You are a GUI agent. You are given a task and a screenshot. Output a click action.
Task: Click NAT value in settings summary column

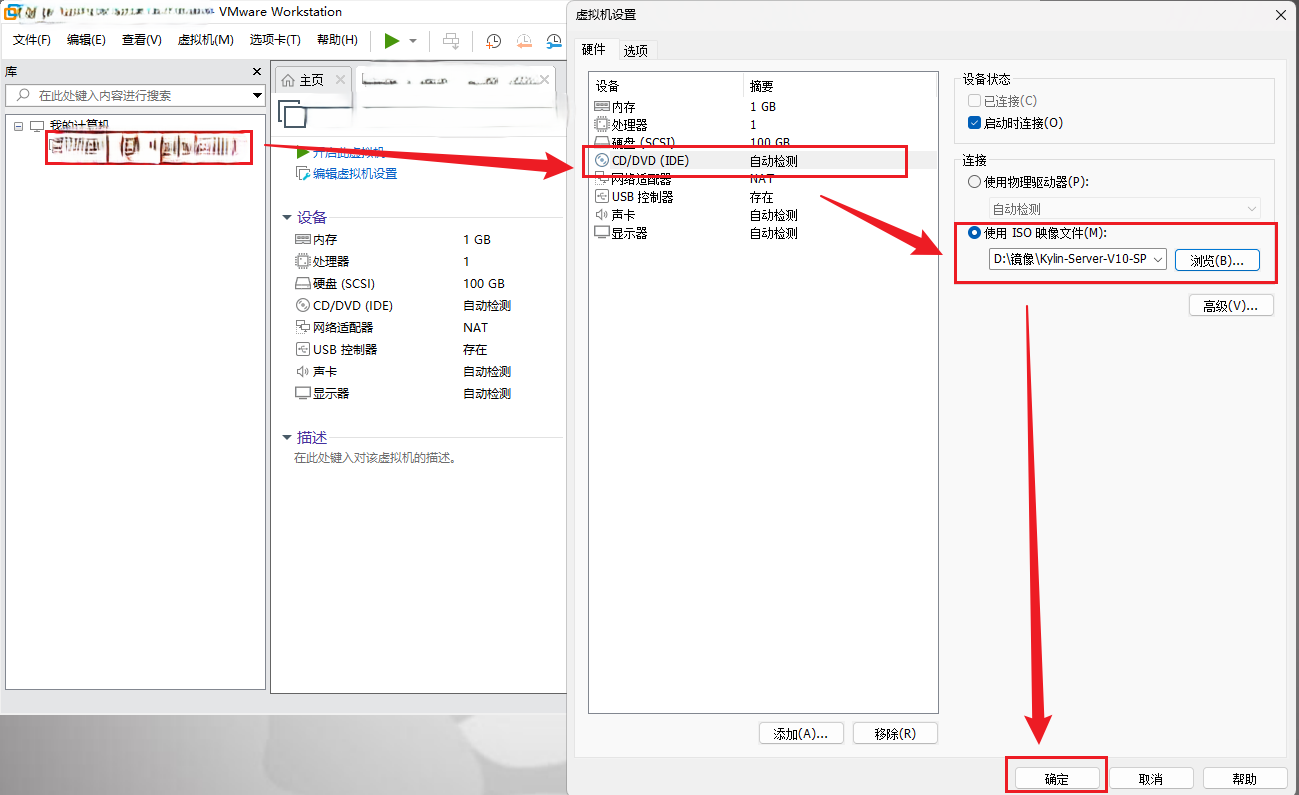point(762,179)
